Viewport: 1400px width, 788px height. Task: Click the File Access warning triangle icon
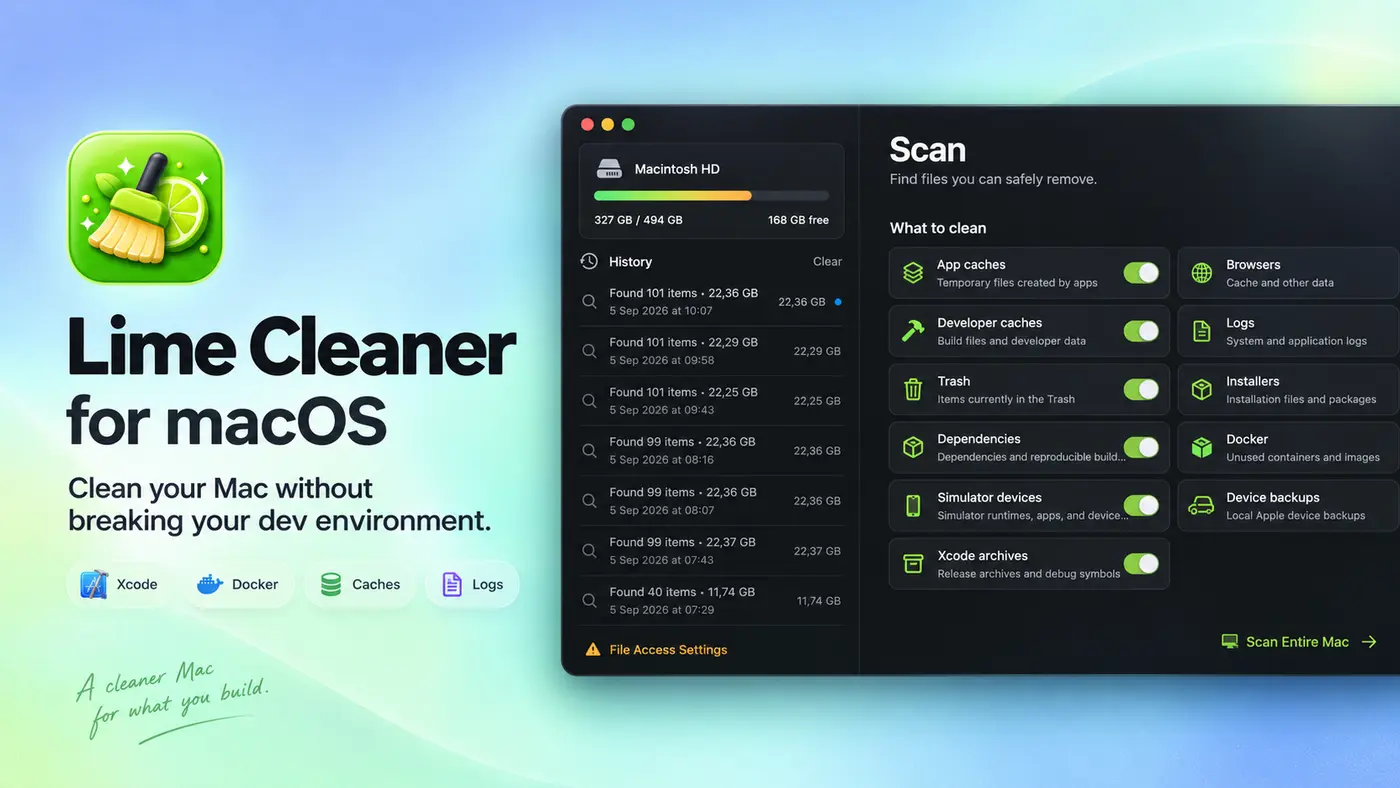593,650
